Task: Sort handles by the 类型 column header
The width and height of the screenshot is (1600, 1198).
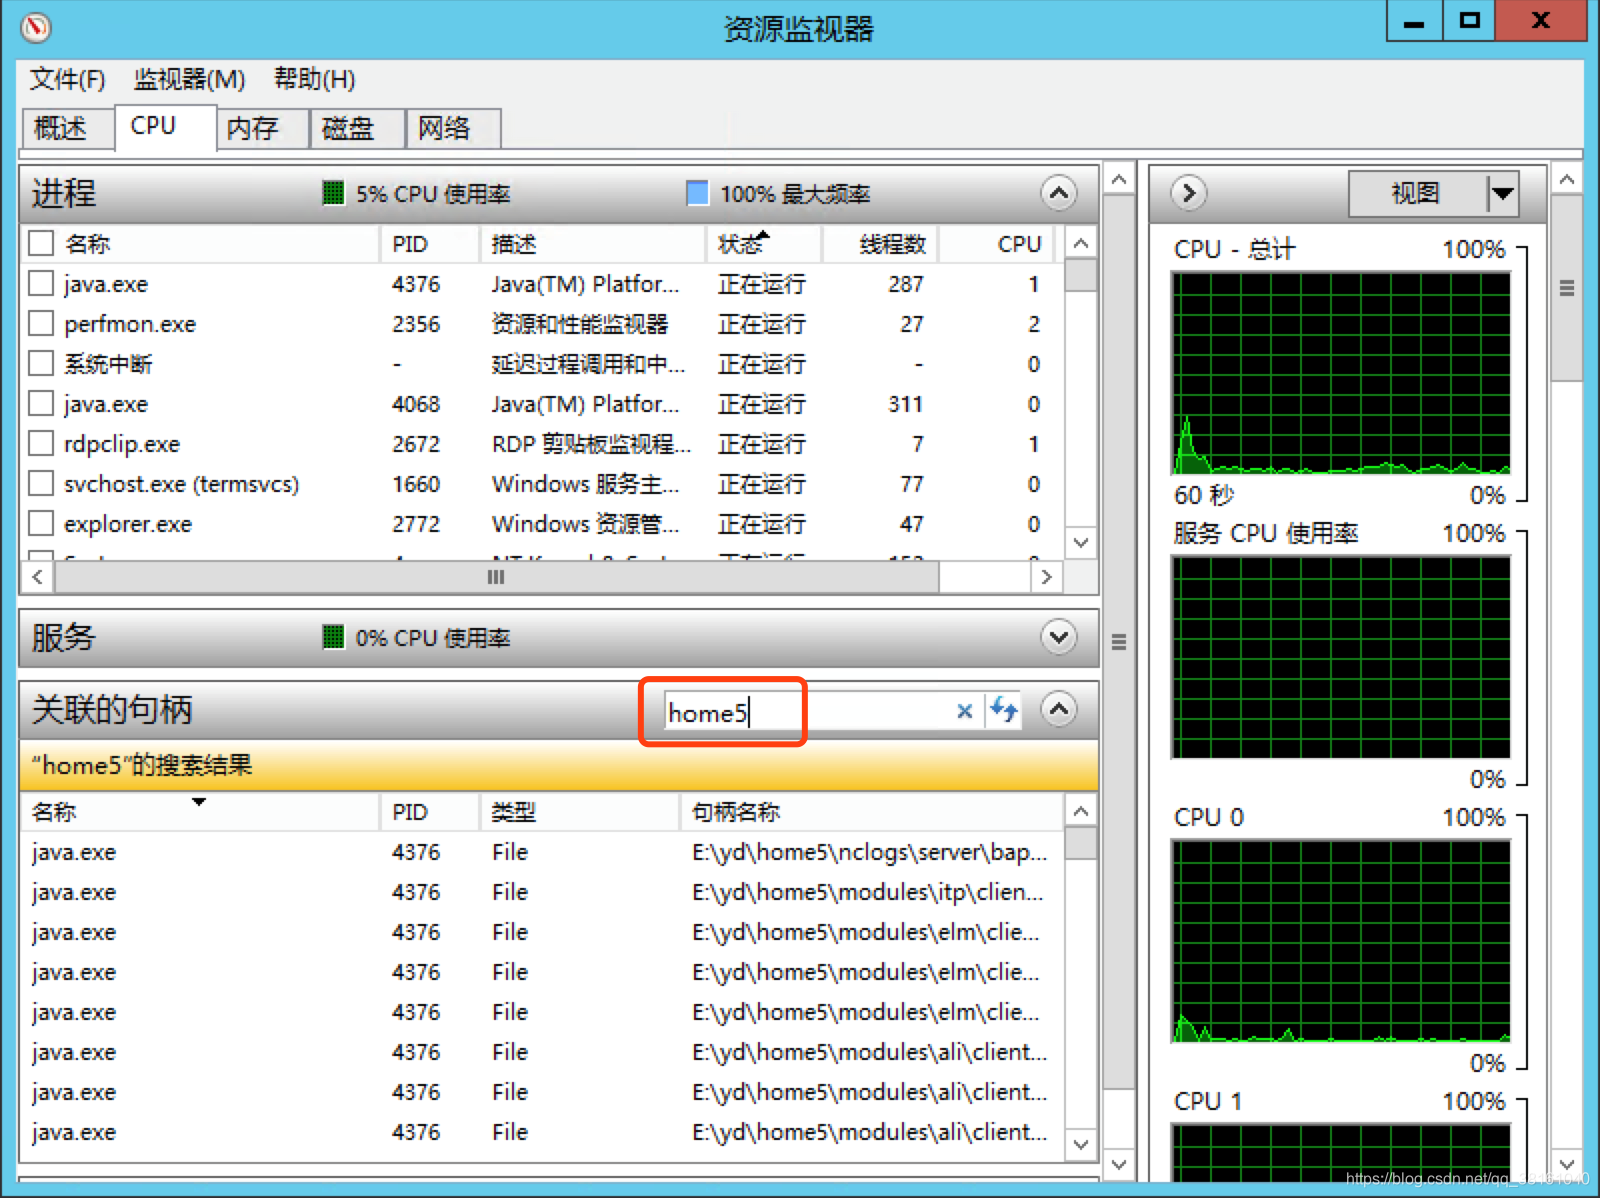Action: point(580,812)
